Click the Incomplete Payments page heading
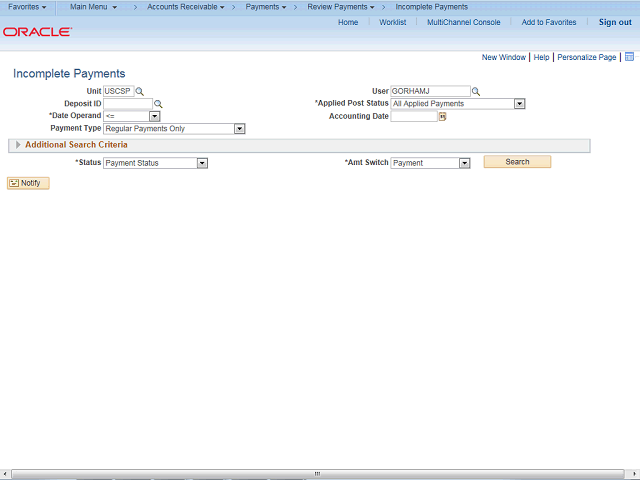The width and height of the screenshot is (640, 480). 69,74
